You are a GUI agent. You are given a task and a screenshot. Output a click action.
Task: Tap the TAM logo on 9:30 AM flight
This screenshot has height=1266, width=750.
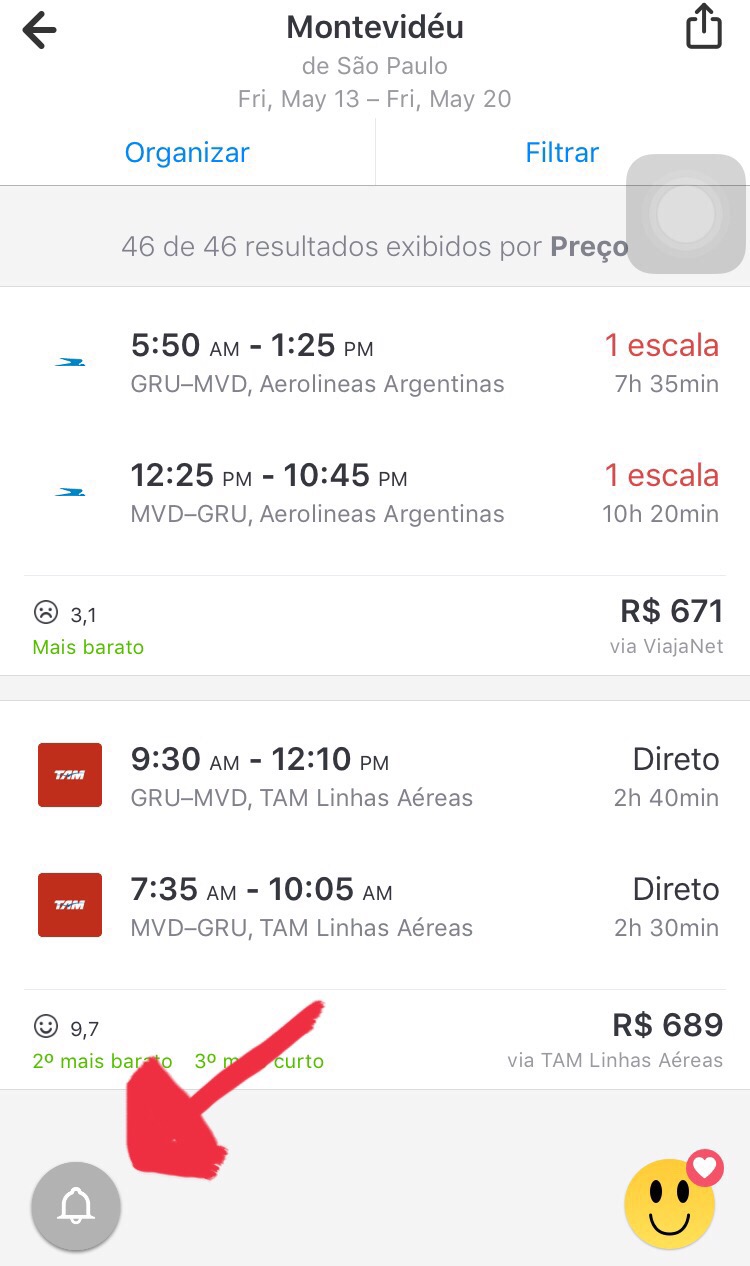[69, 775]
